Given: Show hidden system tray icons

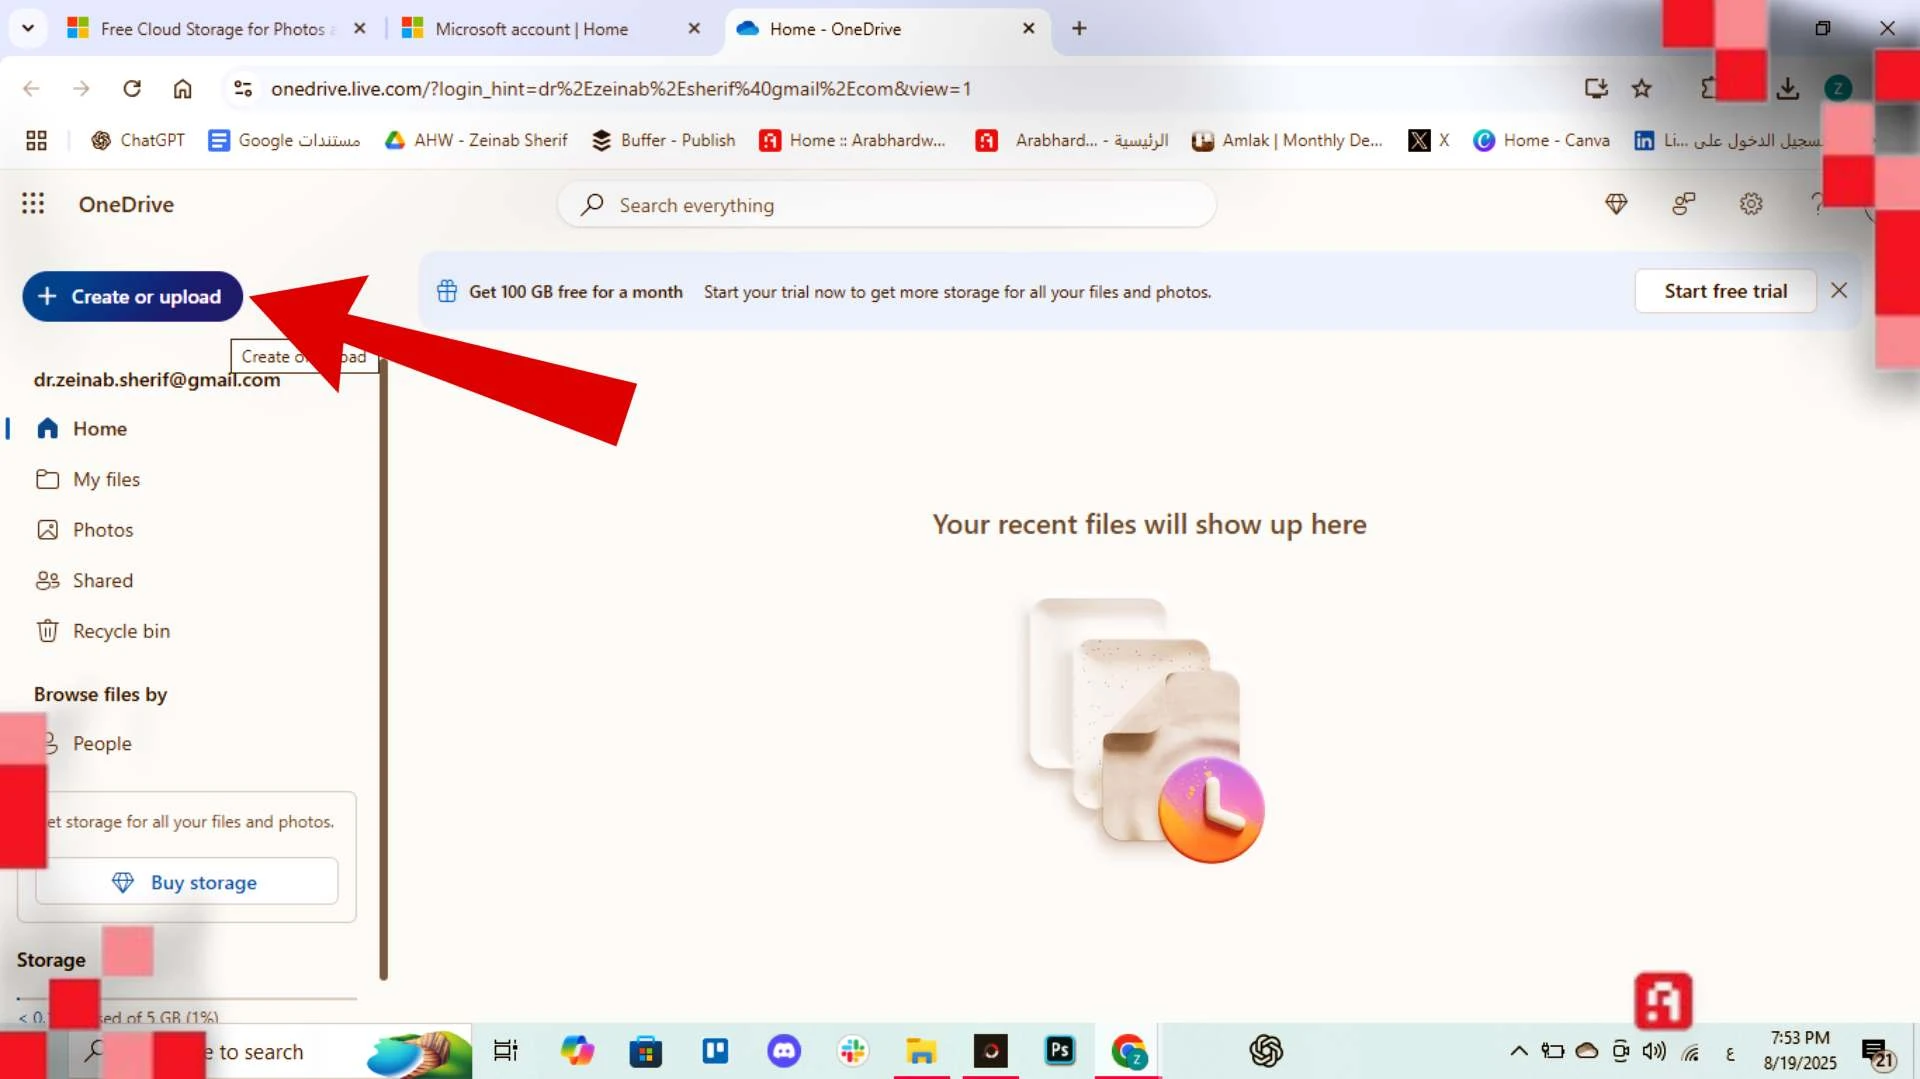Looking at the screenshot, I should [1518, 1051].
